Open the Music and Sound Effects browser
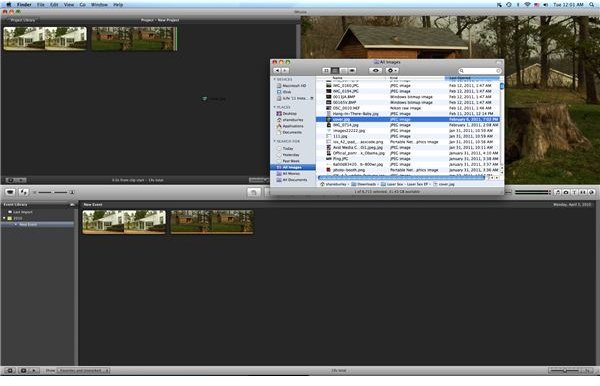 coord(558,192)
